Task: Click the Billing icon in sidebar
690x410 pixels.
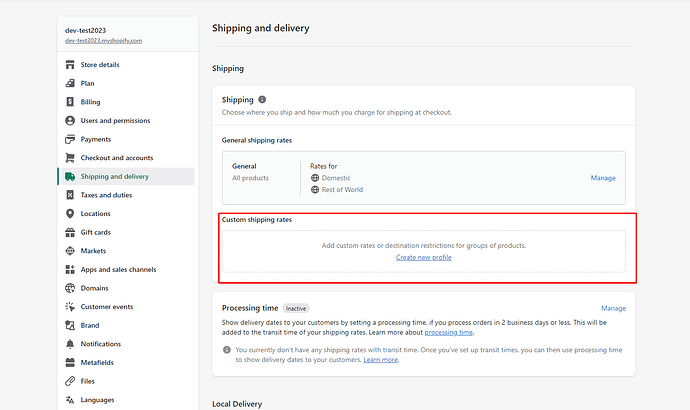Action: pyautogui.click(x=70, y=102)
